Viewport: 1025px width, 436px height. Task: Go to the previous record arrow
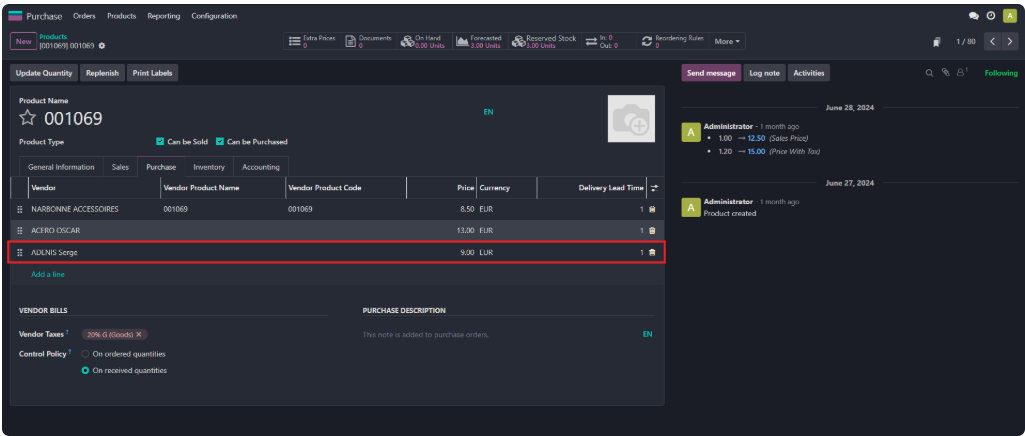(x=991, y=42)
